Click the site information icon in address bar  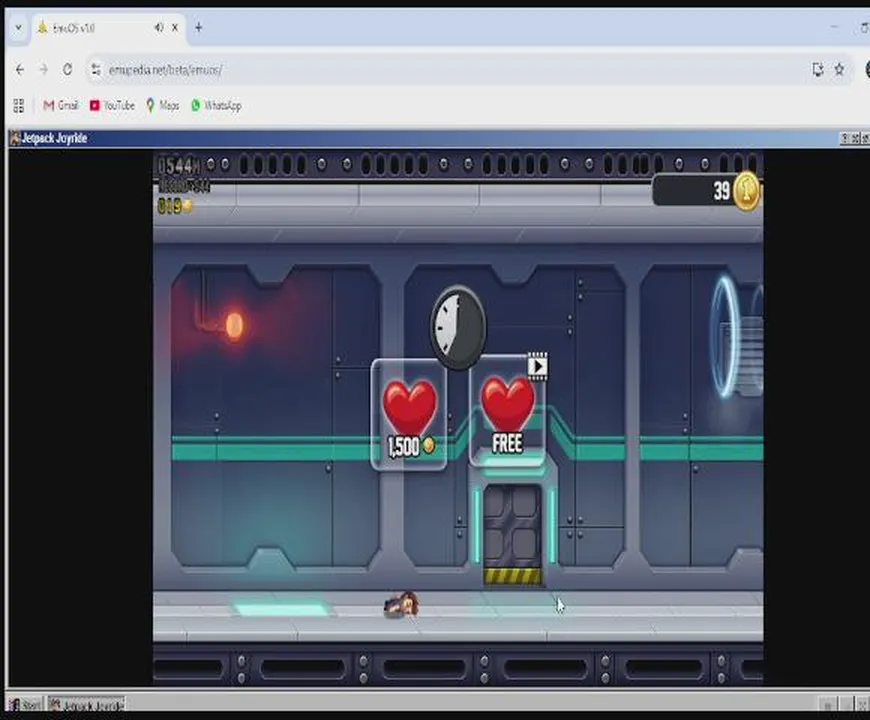(96, 69)
